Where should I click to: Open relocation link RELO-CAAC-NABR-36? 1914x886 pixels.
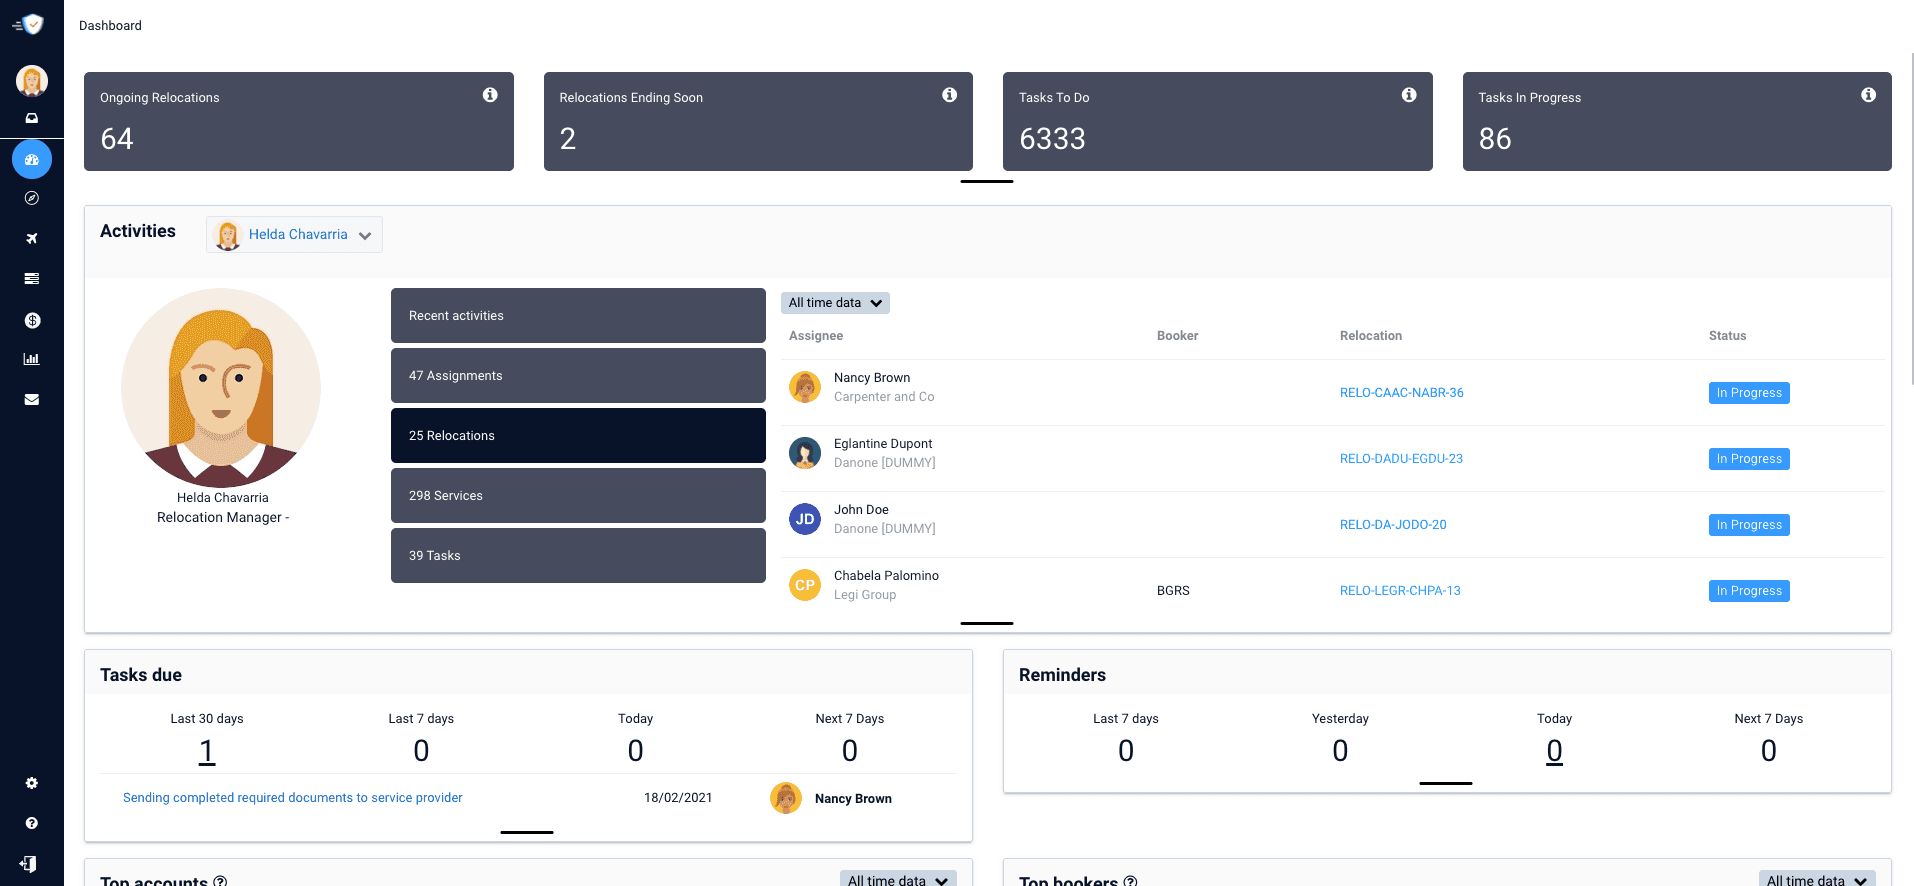[x=1401, y=393]
